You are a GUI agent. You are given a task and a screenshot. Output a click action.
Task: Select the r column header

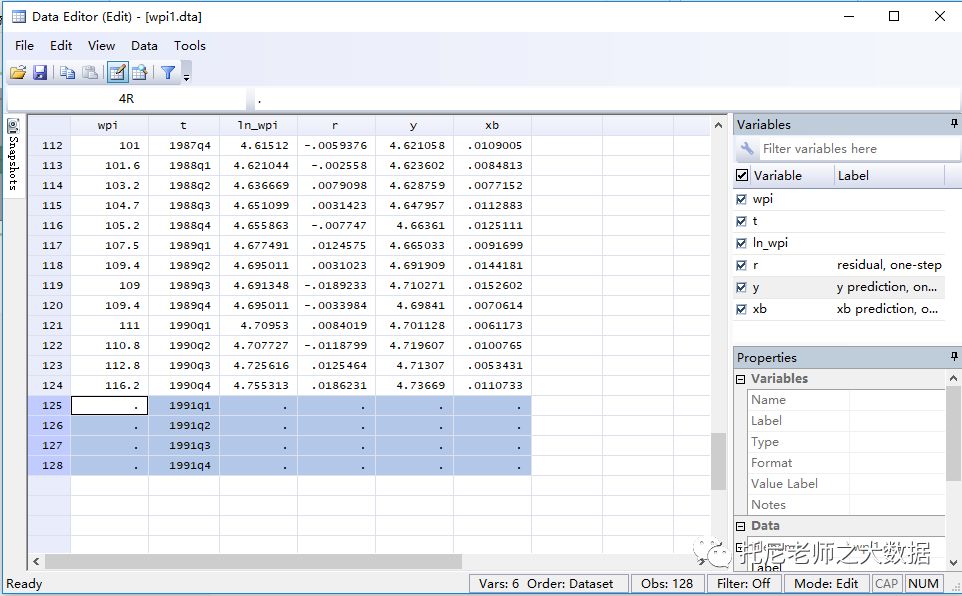click(x=336, y=125)
